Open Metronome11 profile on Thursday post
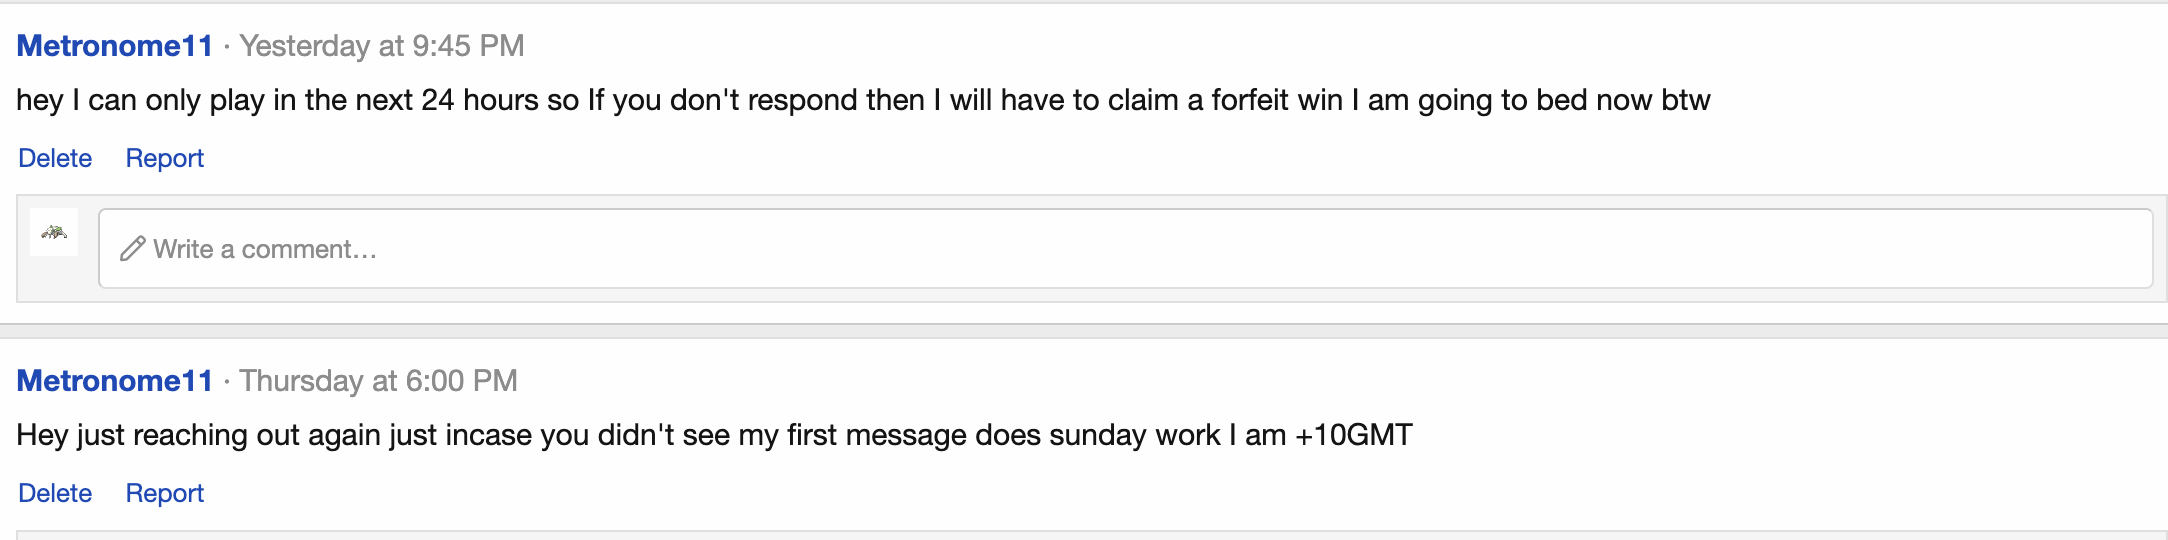The width and height of the screenshot is (2168, 540). [x=115, y=381]
